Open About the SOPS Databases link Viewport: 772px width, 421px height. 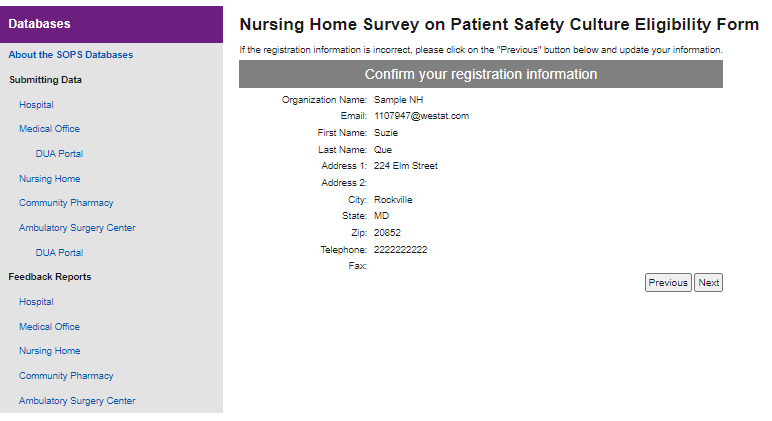(x=71, y=55)
